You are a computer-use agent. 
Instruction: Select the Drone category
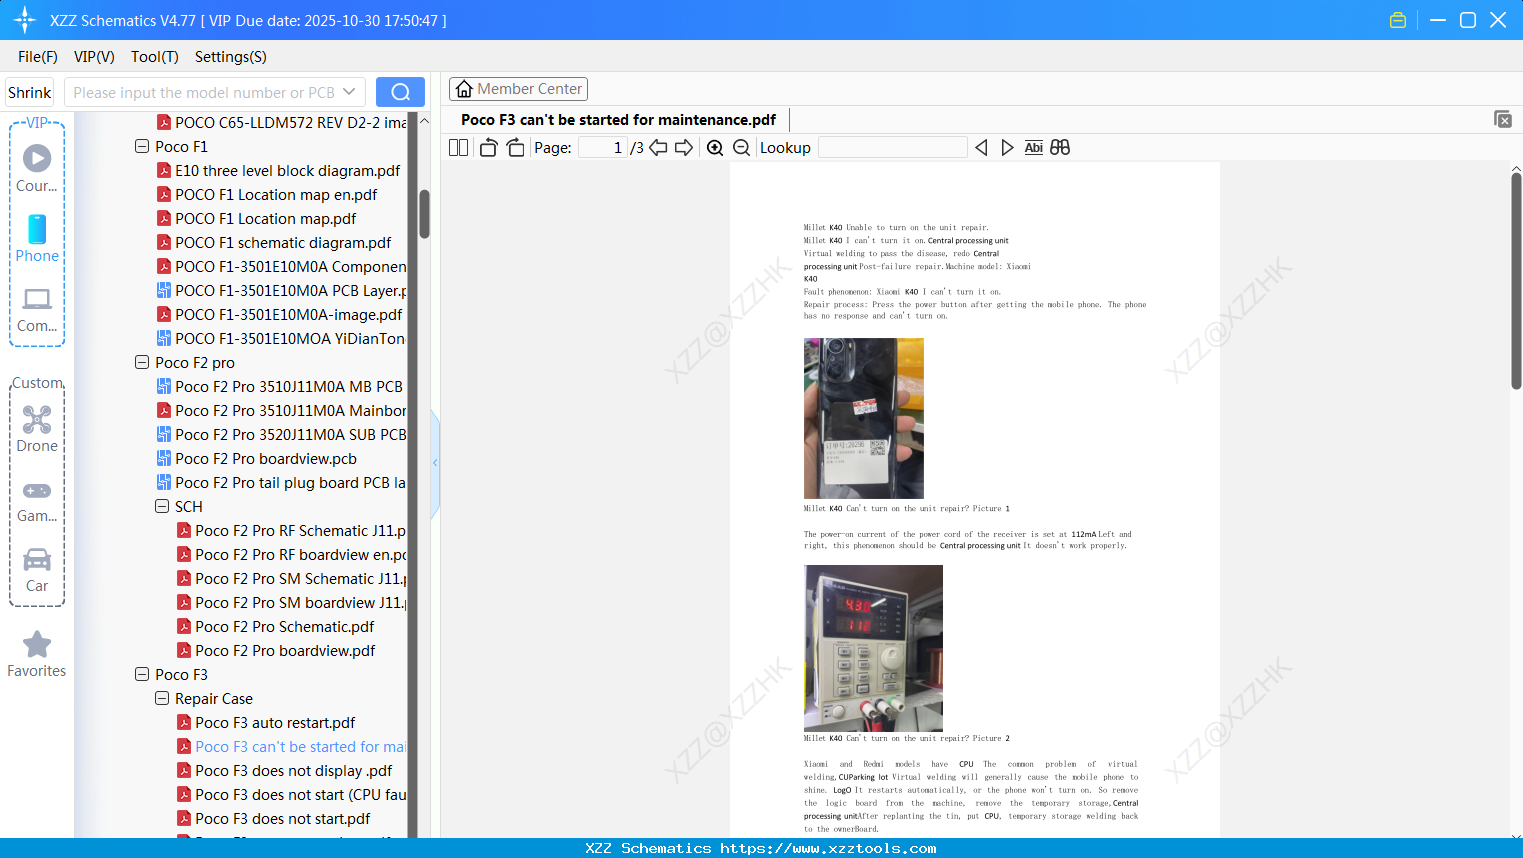[37, 429]
